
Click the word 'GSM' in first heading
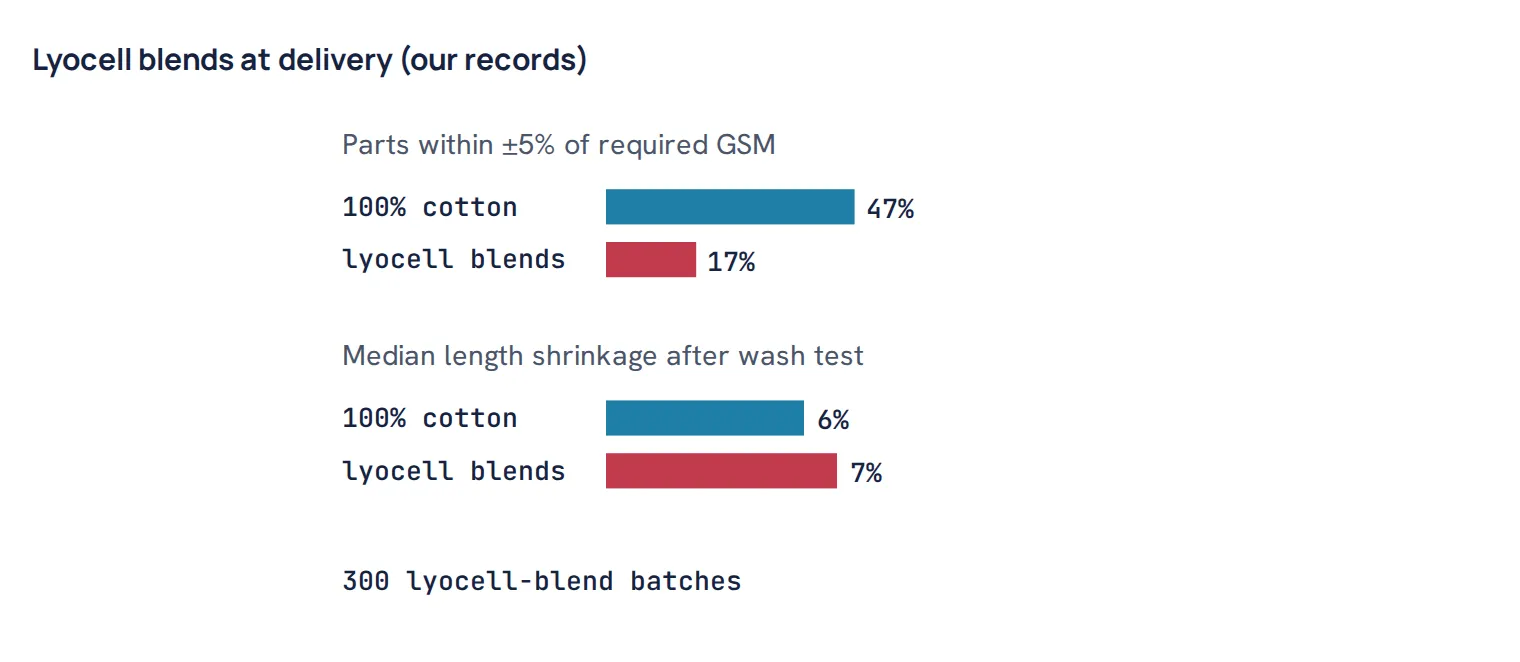coord(746,145)
